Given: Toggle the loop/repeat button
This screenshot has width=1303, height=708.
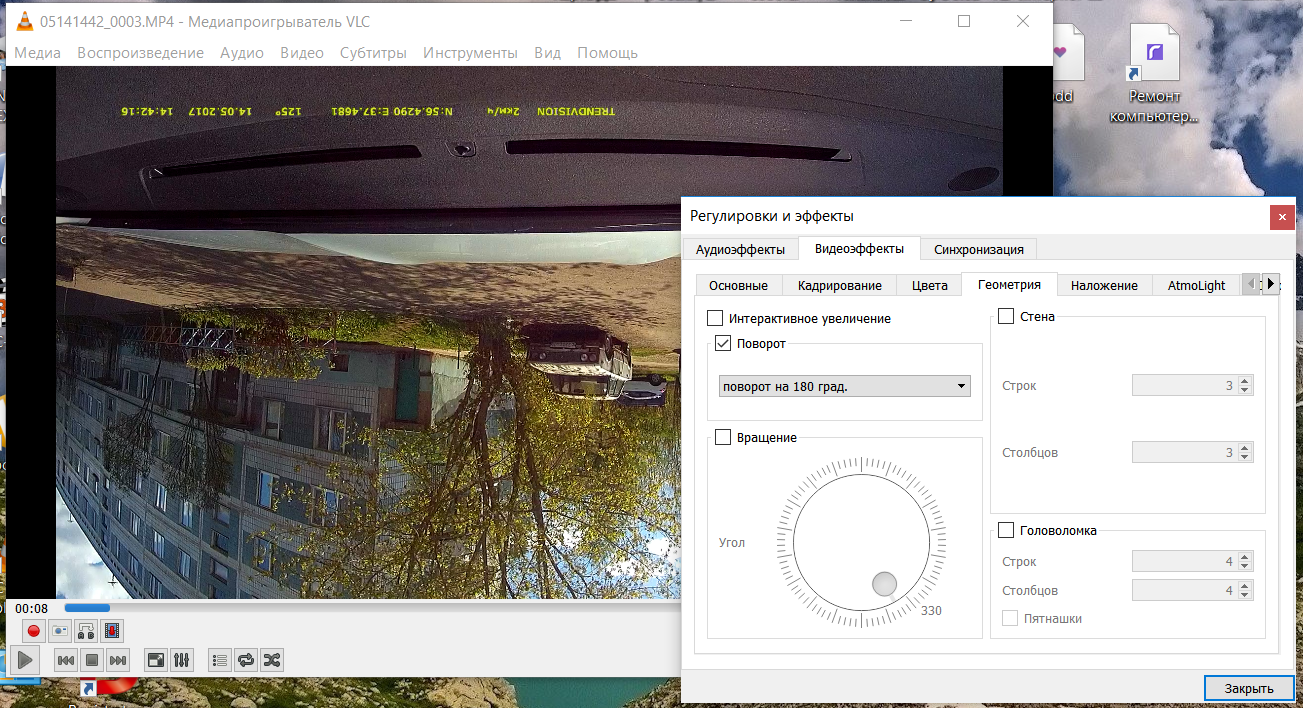Looking at the screenshot, I should [x=245, y=660].
